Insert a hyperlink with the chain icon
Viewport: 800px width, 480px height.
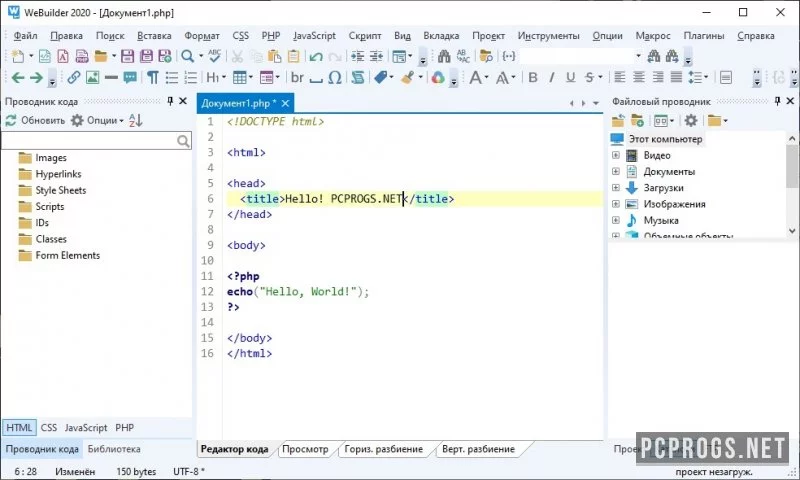coord(73,78)
